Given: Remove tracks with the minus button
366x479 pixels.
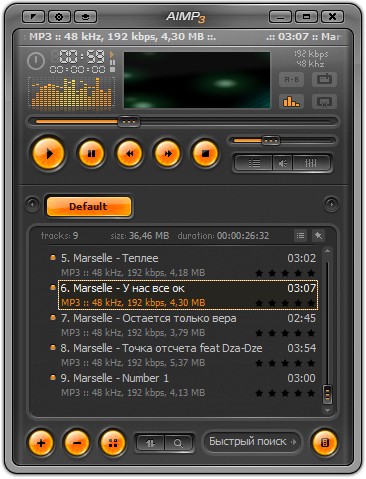Looking at the screenshot, I should pos(76,443).
